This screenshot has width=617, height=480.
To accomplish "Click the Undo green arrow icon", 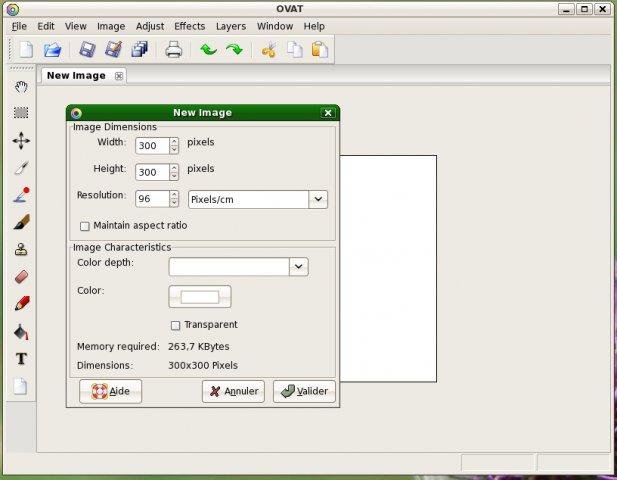I will coord(208,50).
